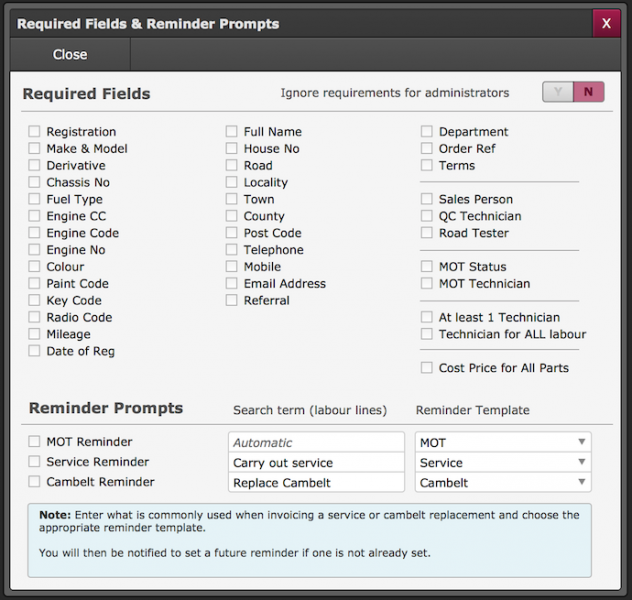Enable MOT Status as required

427,267
